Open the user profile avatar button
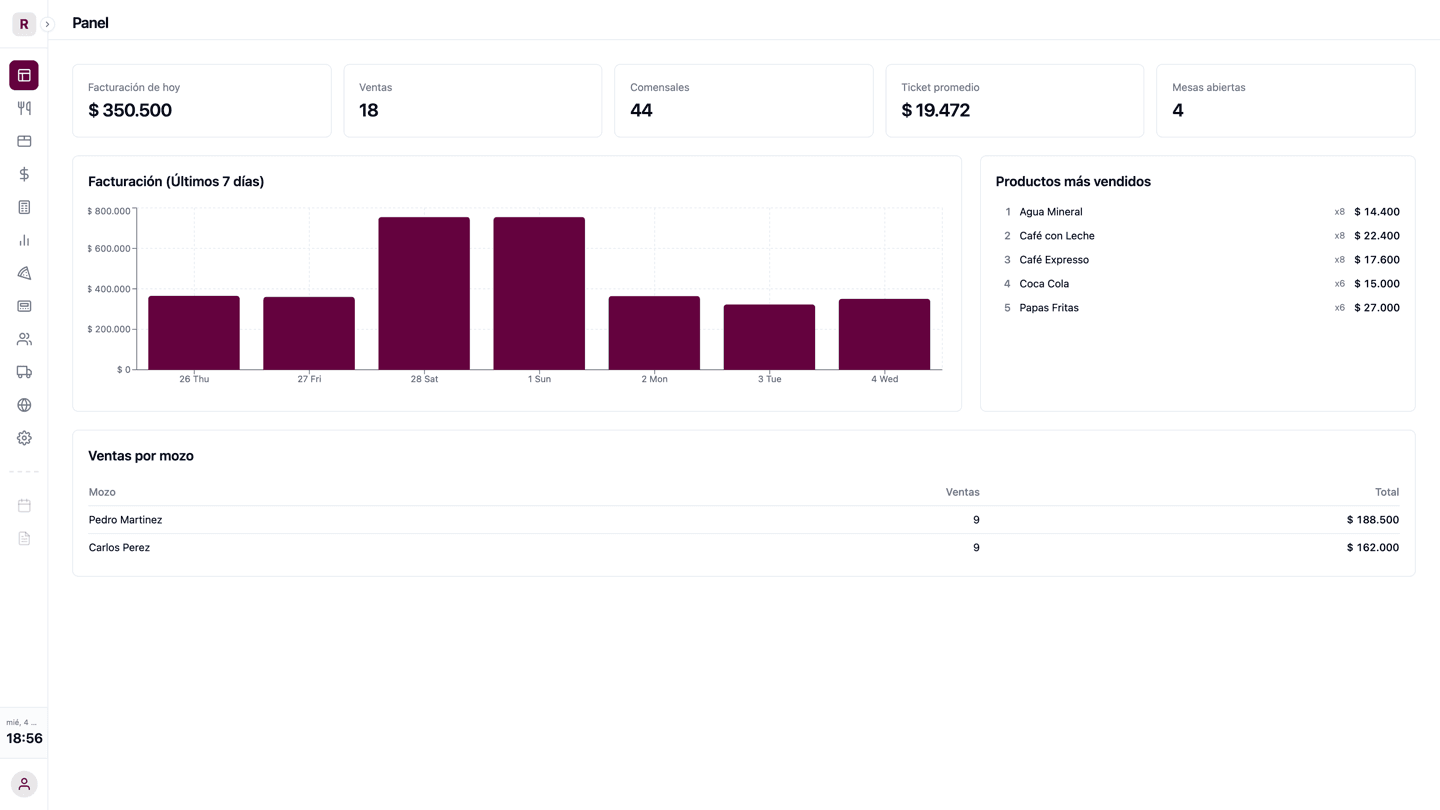The width and height of the screenshot is (1440, 810). (x=24, y=784)
